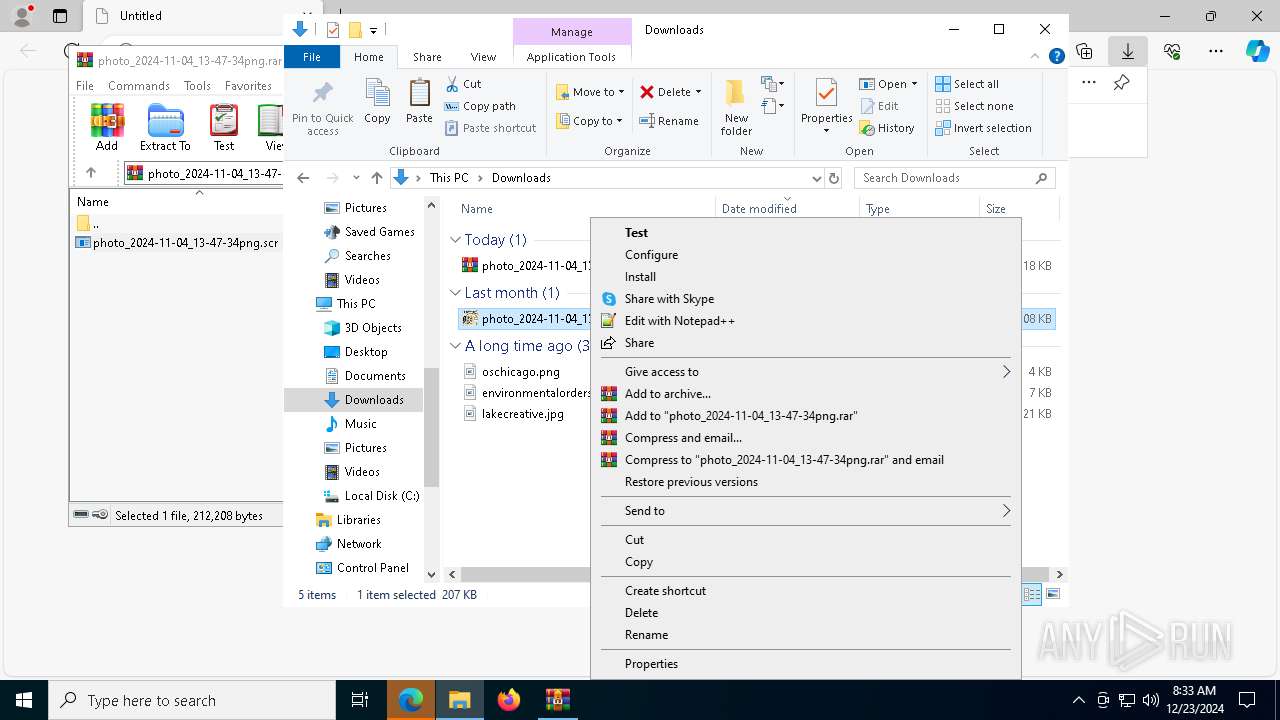Open Firefox from the taskbar
This screenshot has height=720, width=1280.
[x=509, y=700]
